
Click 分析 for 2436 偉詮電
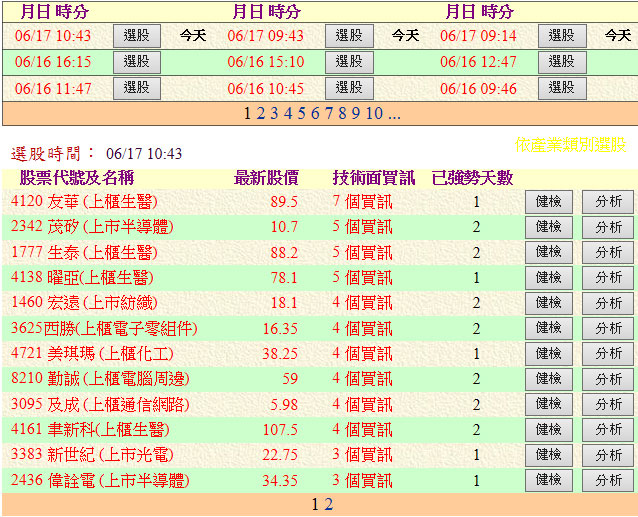tap(608, 480)
